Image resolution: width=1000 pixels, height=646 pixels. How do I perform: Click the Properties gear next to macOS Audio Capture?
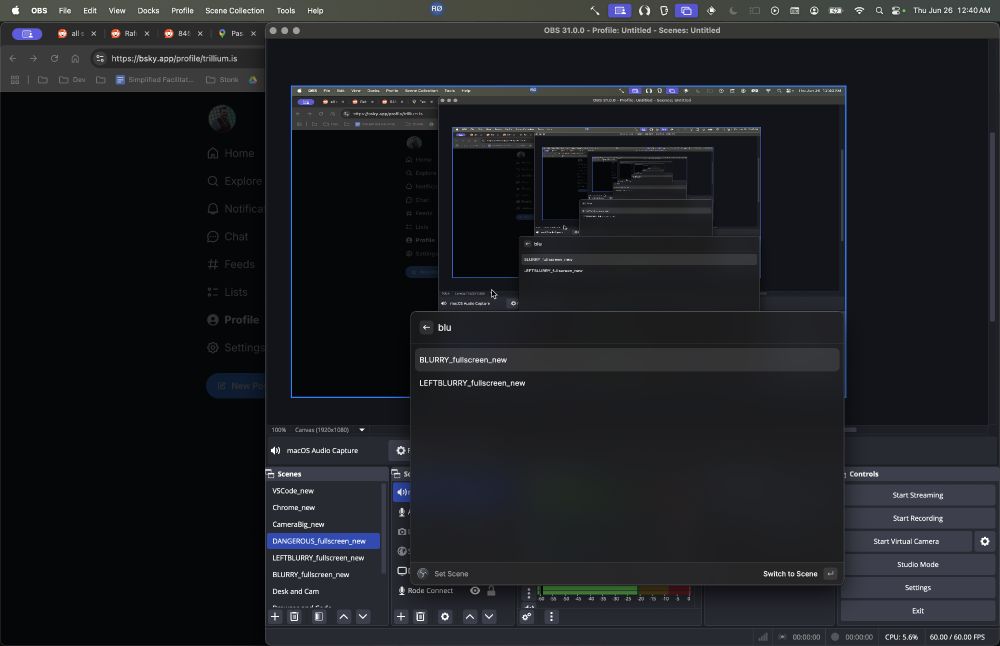[x=401, y=450]
